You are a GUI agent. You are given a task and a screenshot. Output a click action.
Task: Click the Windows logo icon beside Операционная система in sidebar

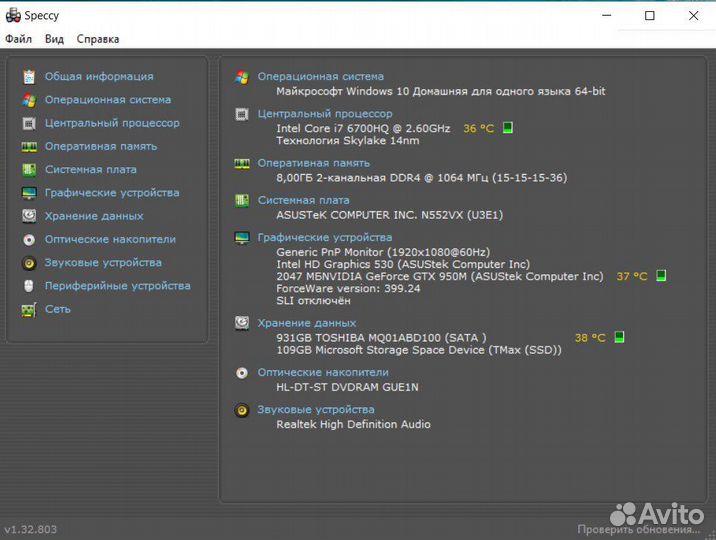[29, 100]
